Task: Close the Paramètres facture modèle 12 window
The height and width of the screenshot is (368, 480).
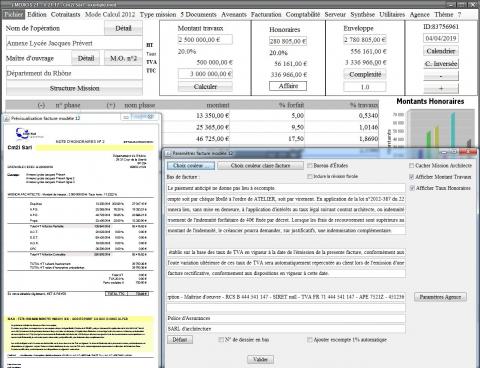Action: [x=468, y=153]
